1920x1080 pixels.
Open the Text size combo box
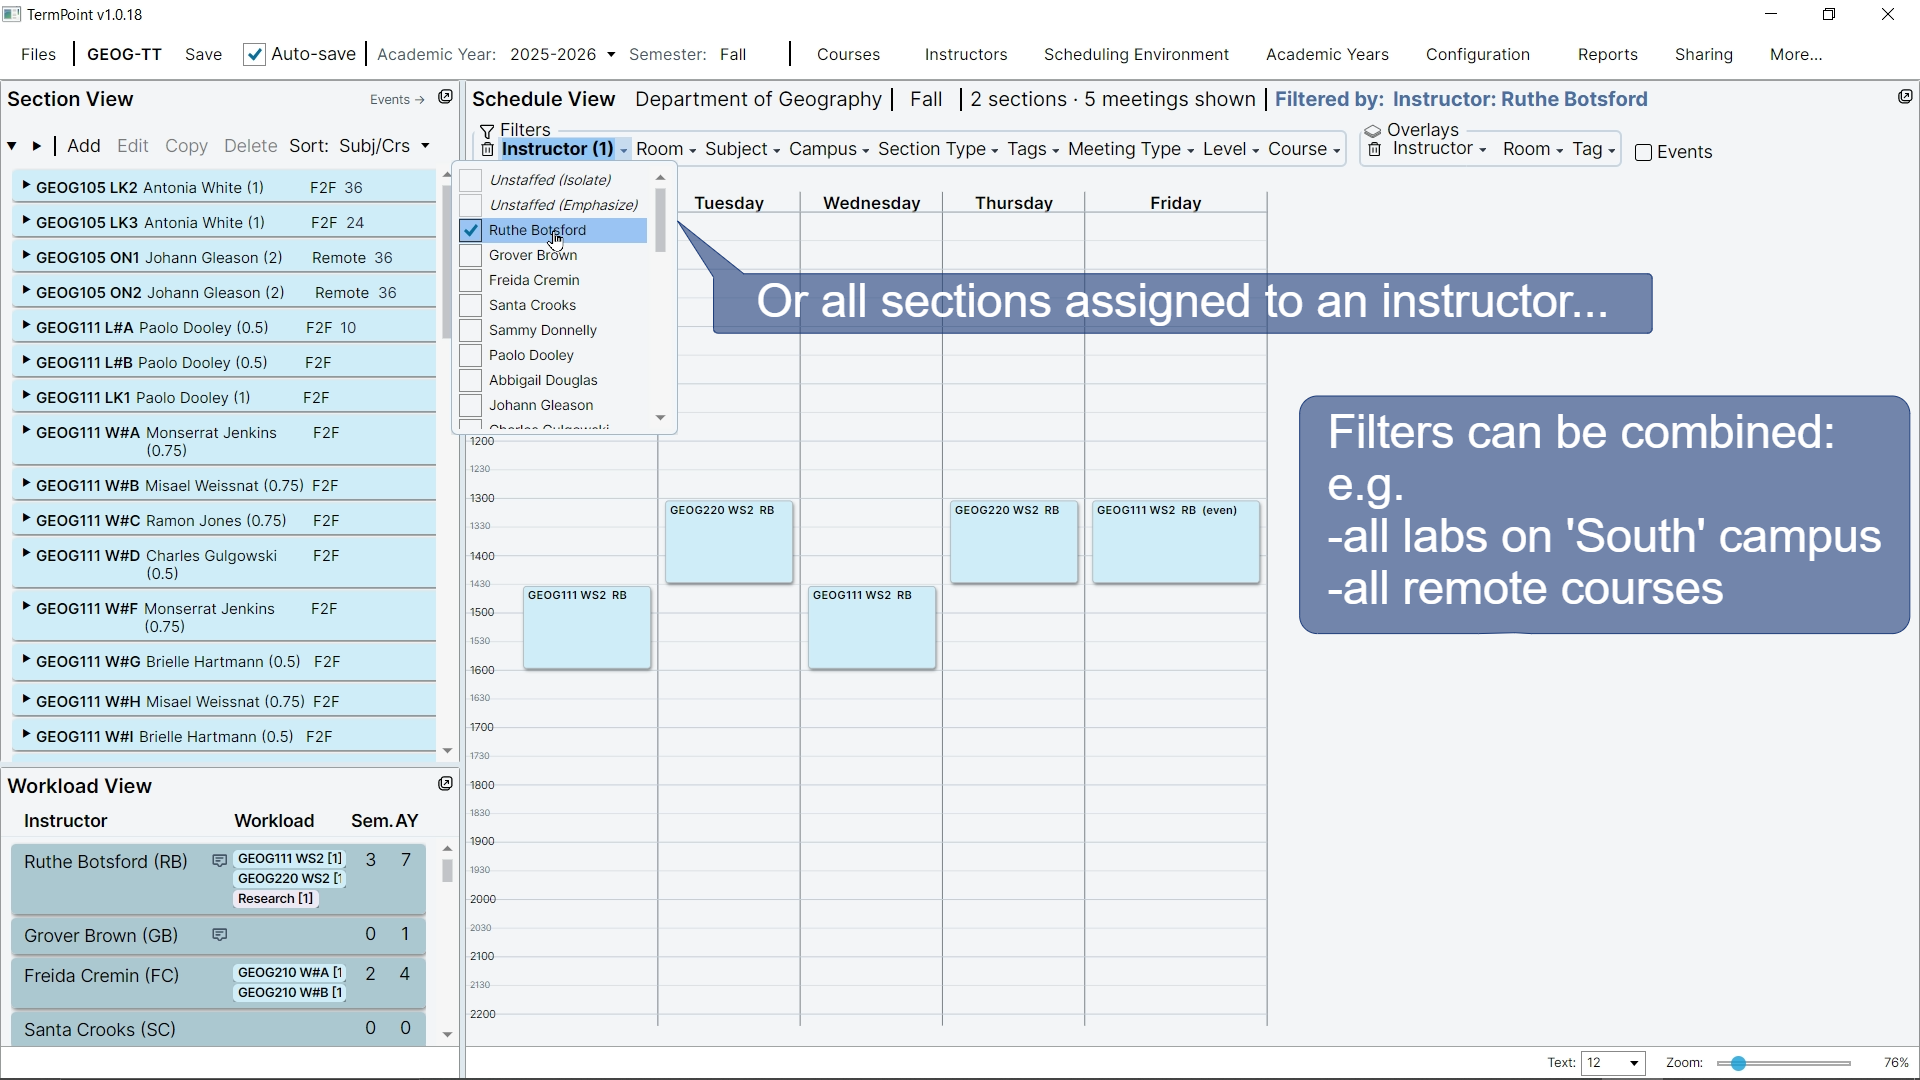point(1614,1063)
